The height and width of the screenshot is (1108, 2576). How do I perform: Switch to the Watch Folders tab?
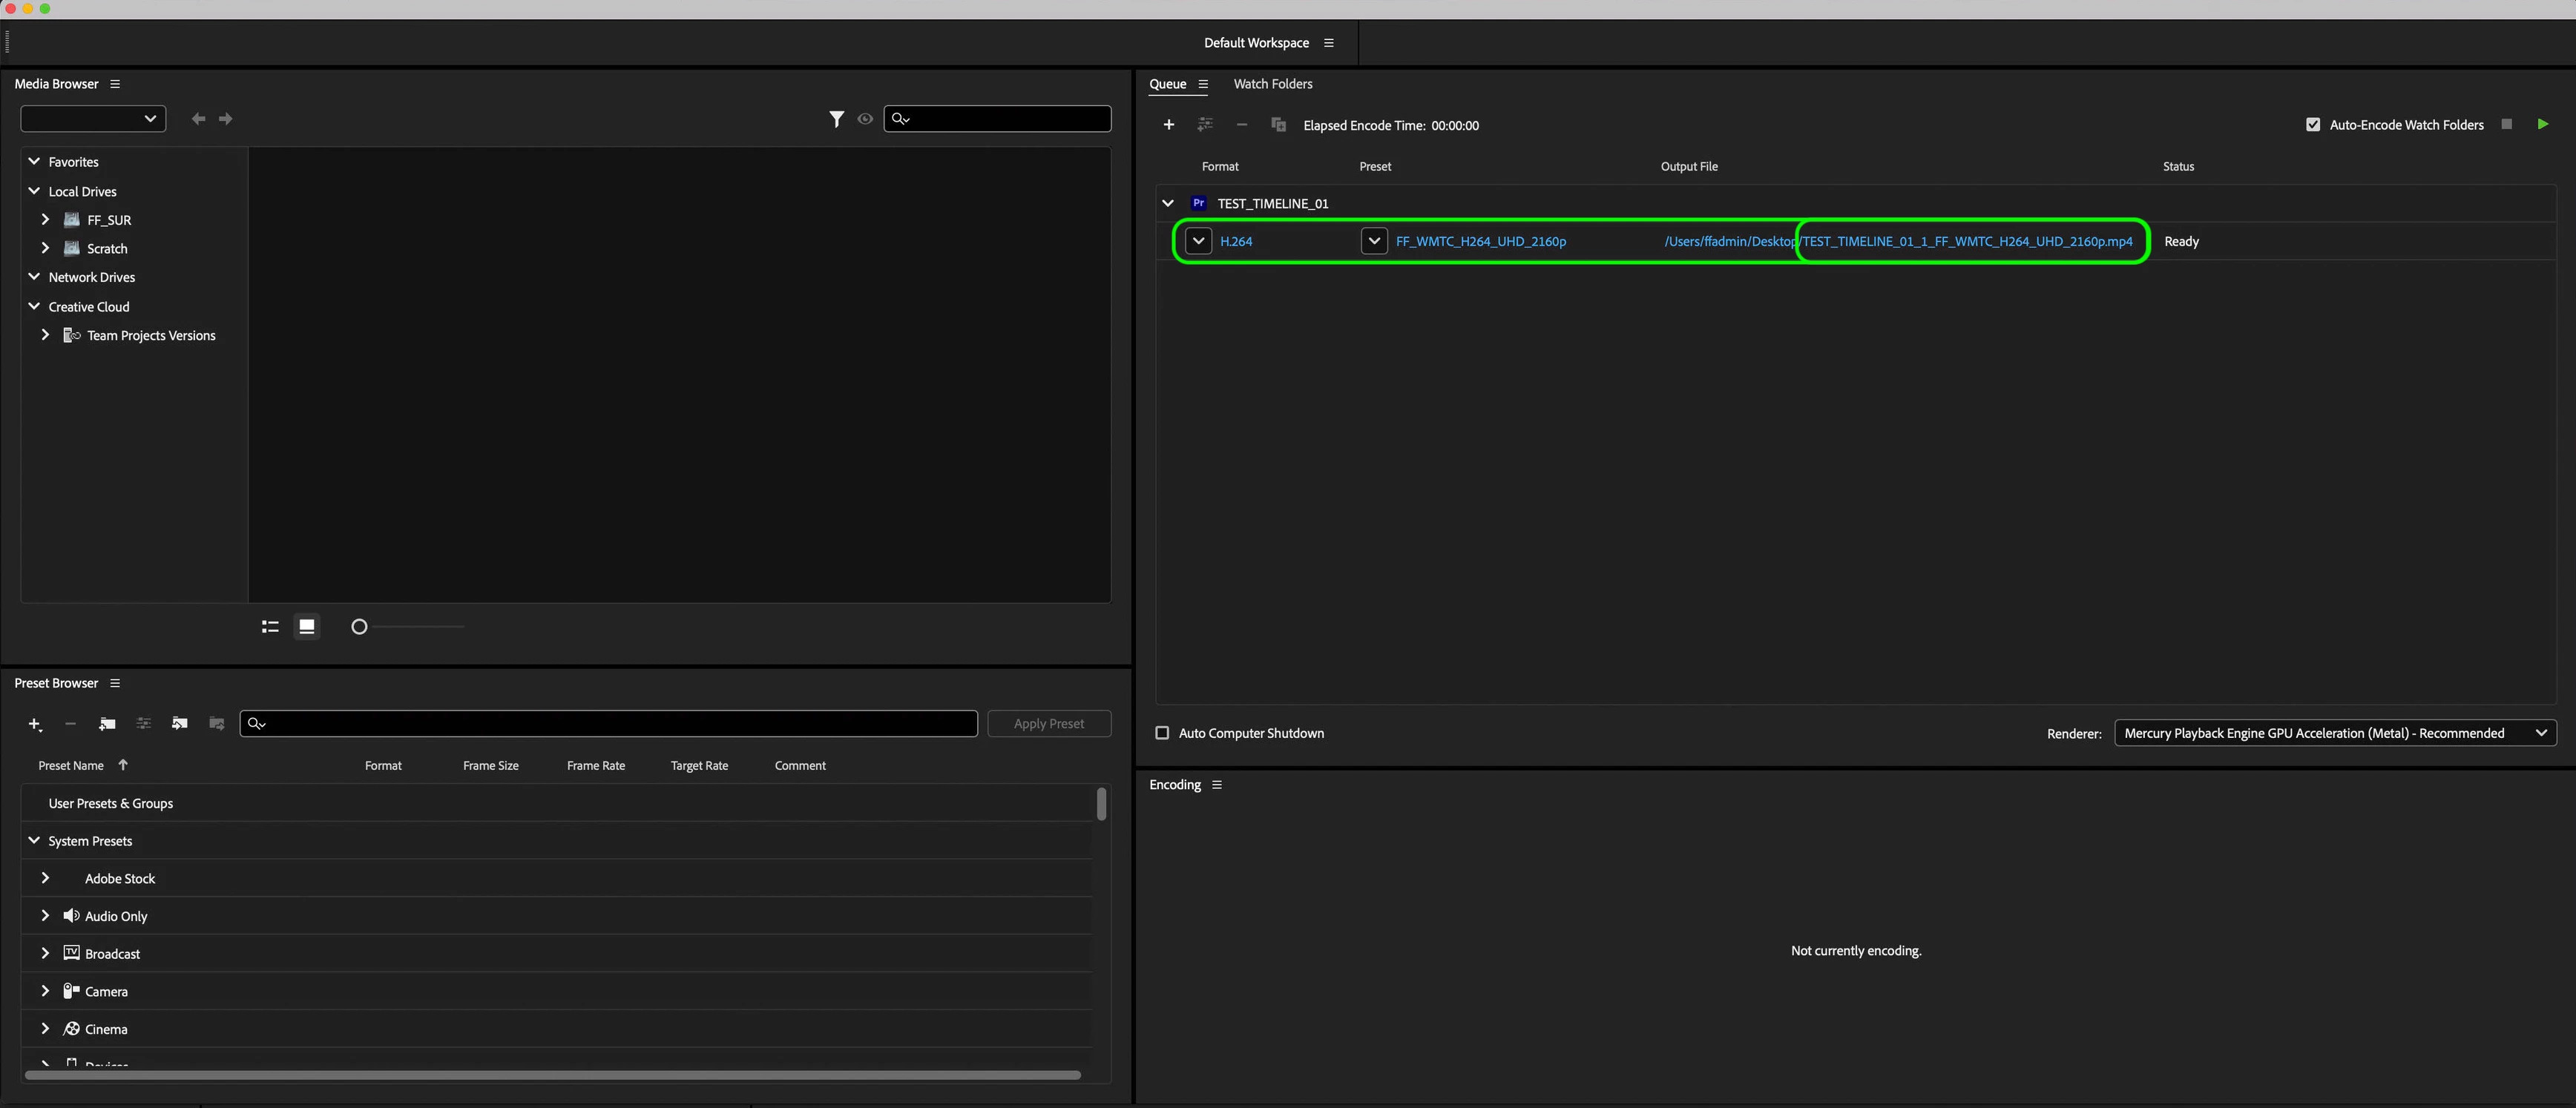tap(1272, 84)
